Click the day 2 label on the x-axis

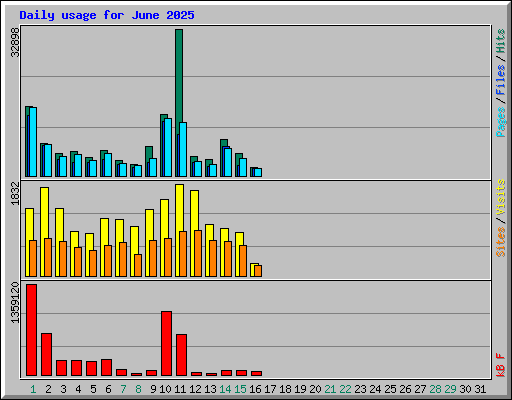[x=48, y=389]
